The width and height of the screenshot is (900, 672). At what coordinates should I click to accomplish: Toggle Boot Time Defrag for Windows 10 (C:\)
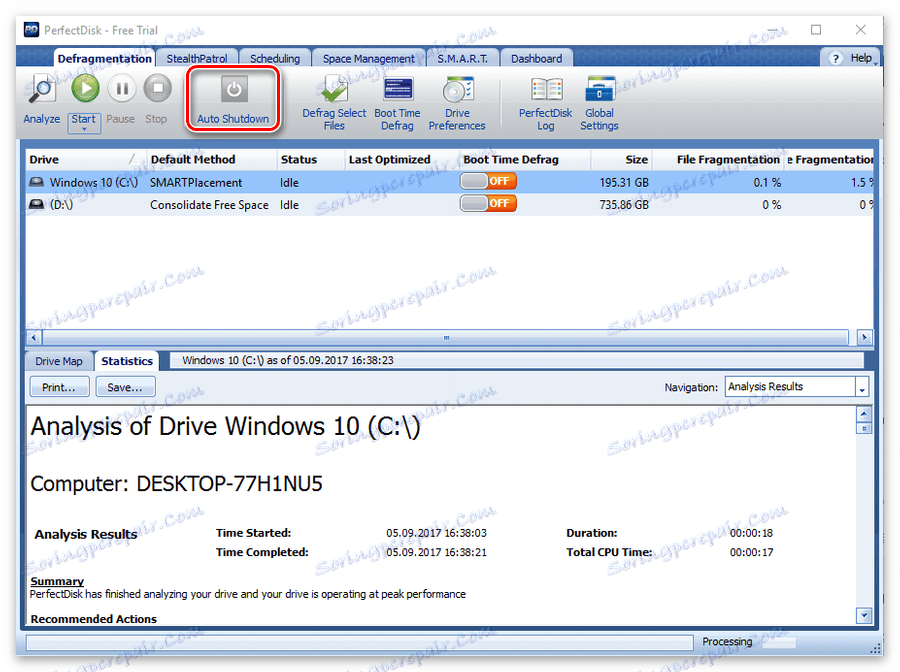(488, 181)
